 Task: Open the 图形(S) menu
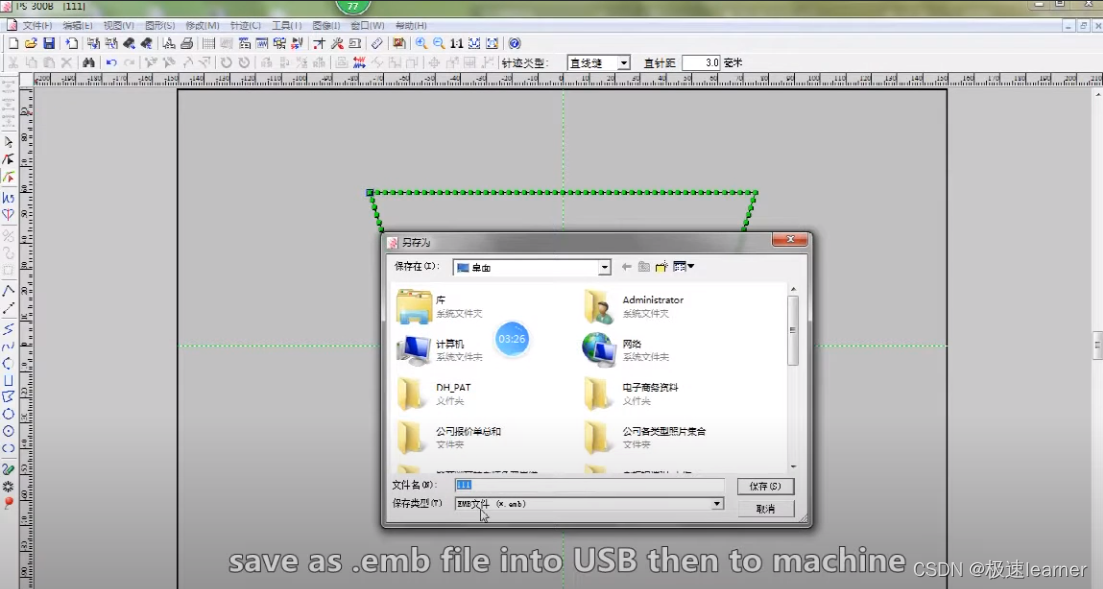[160, 25]
